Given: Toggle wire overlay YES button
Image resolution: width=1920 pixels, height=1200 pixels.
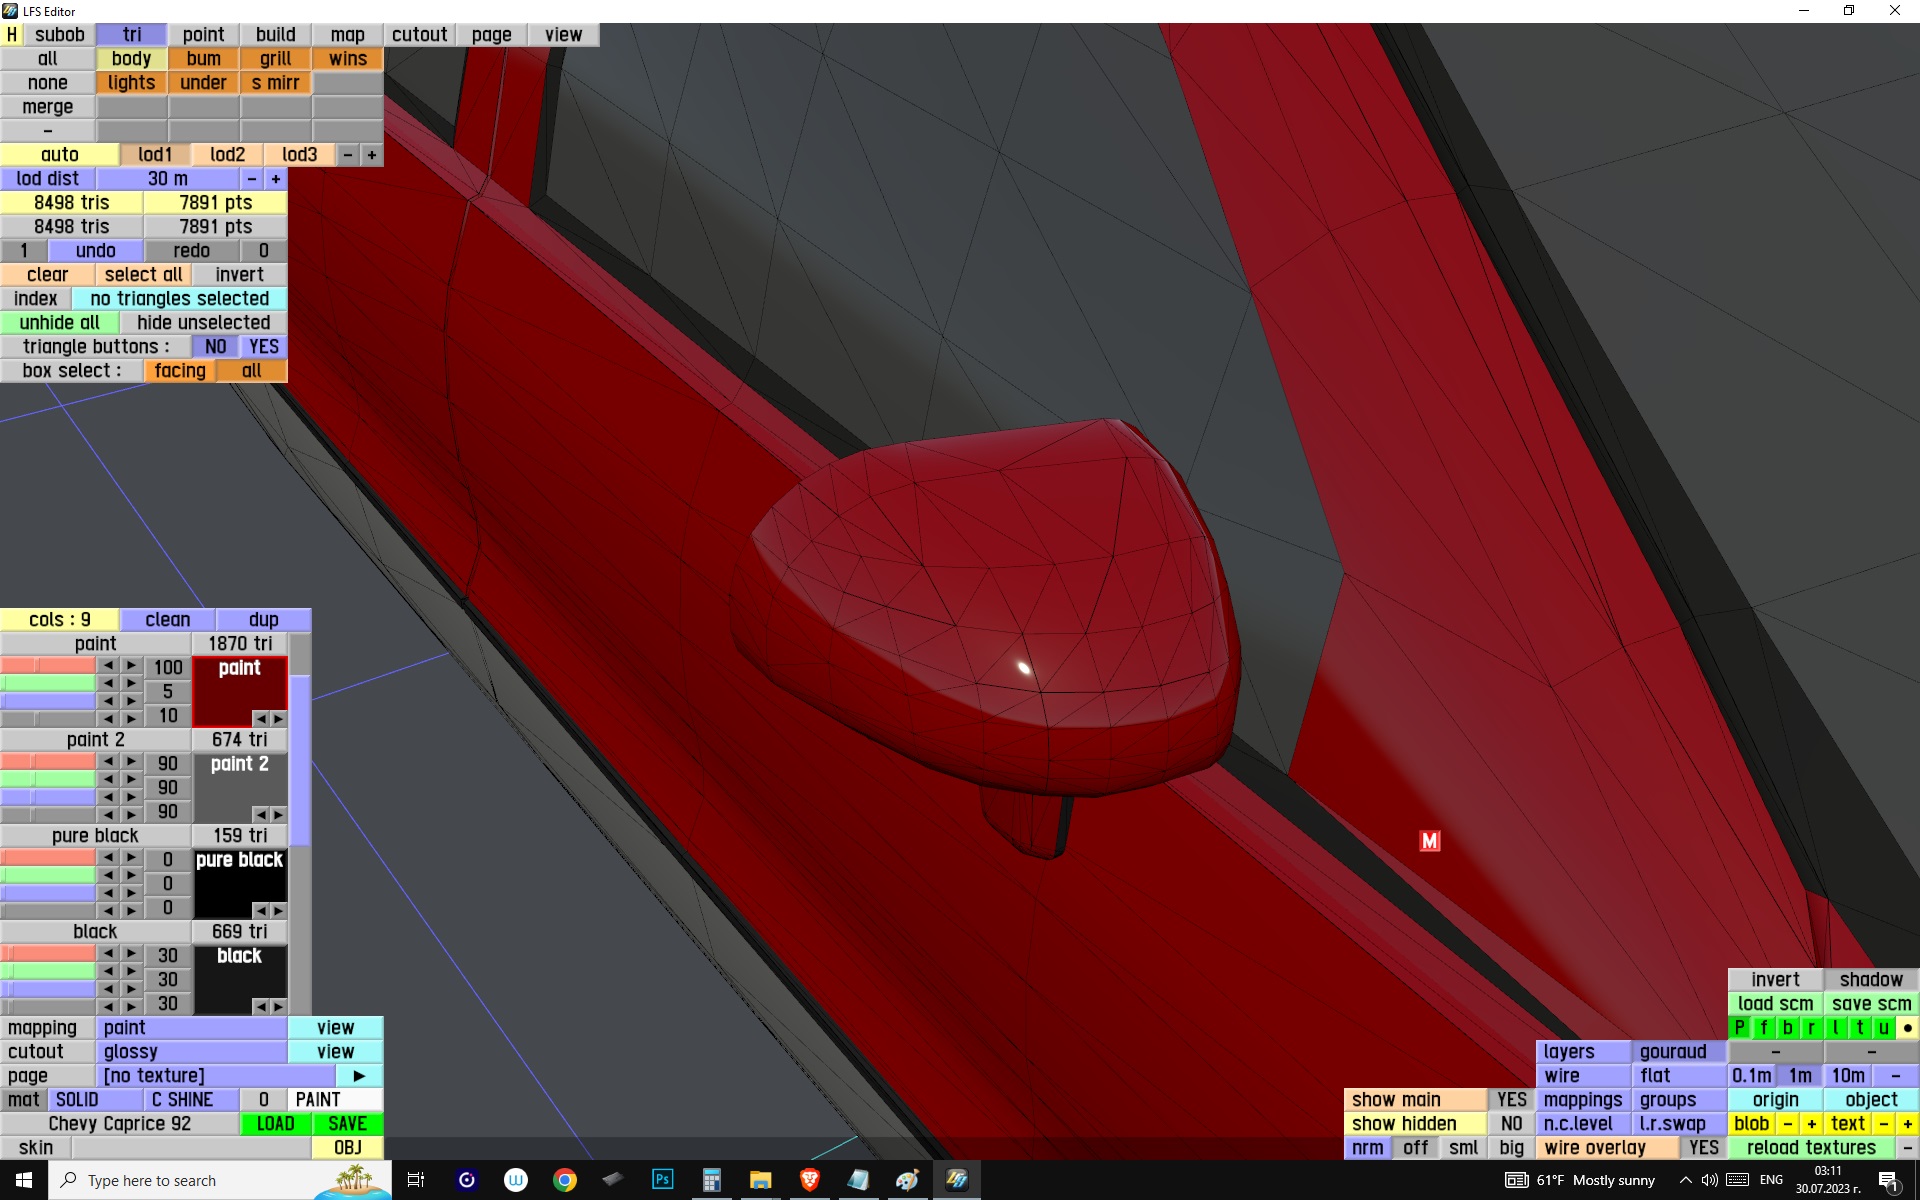Looking at the screenshot, I should point(1703,1148).
